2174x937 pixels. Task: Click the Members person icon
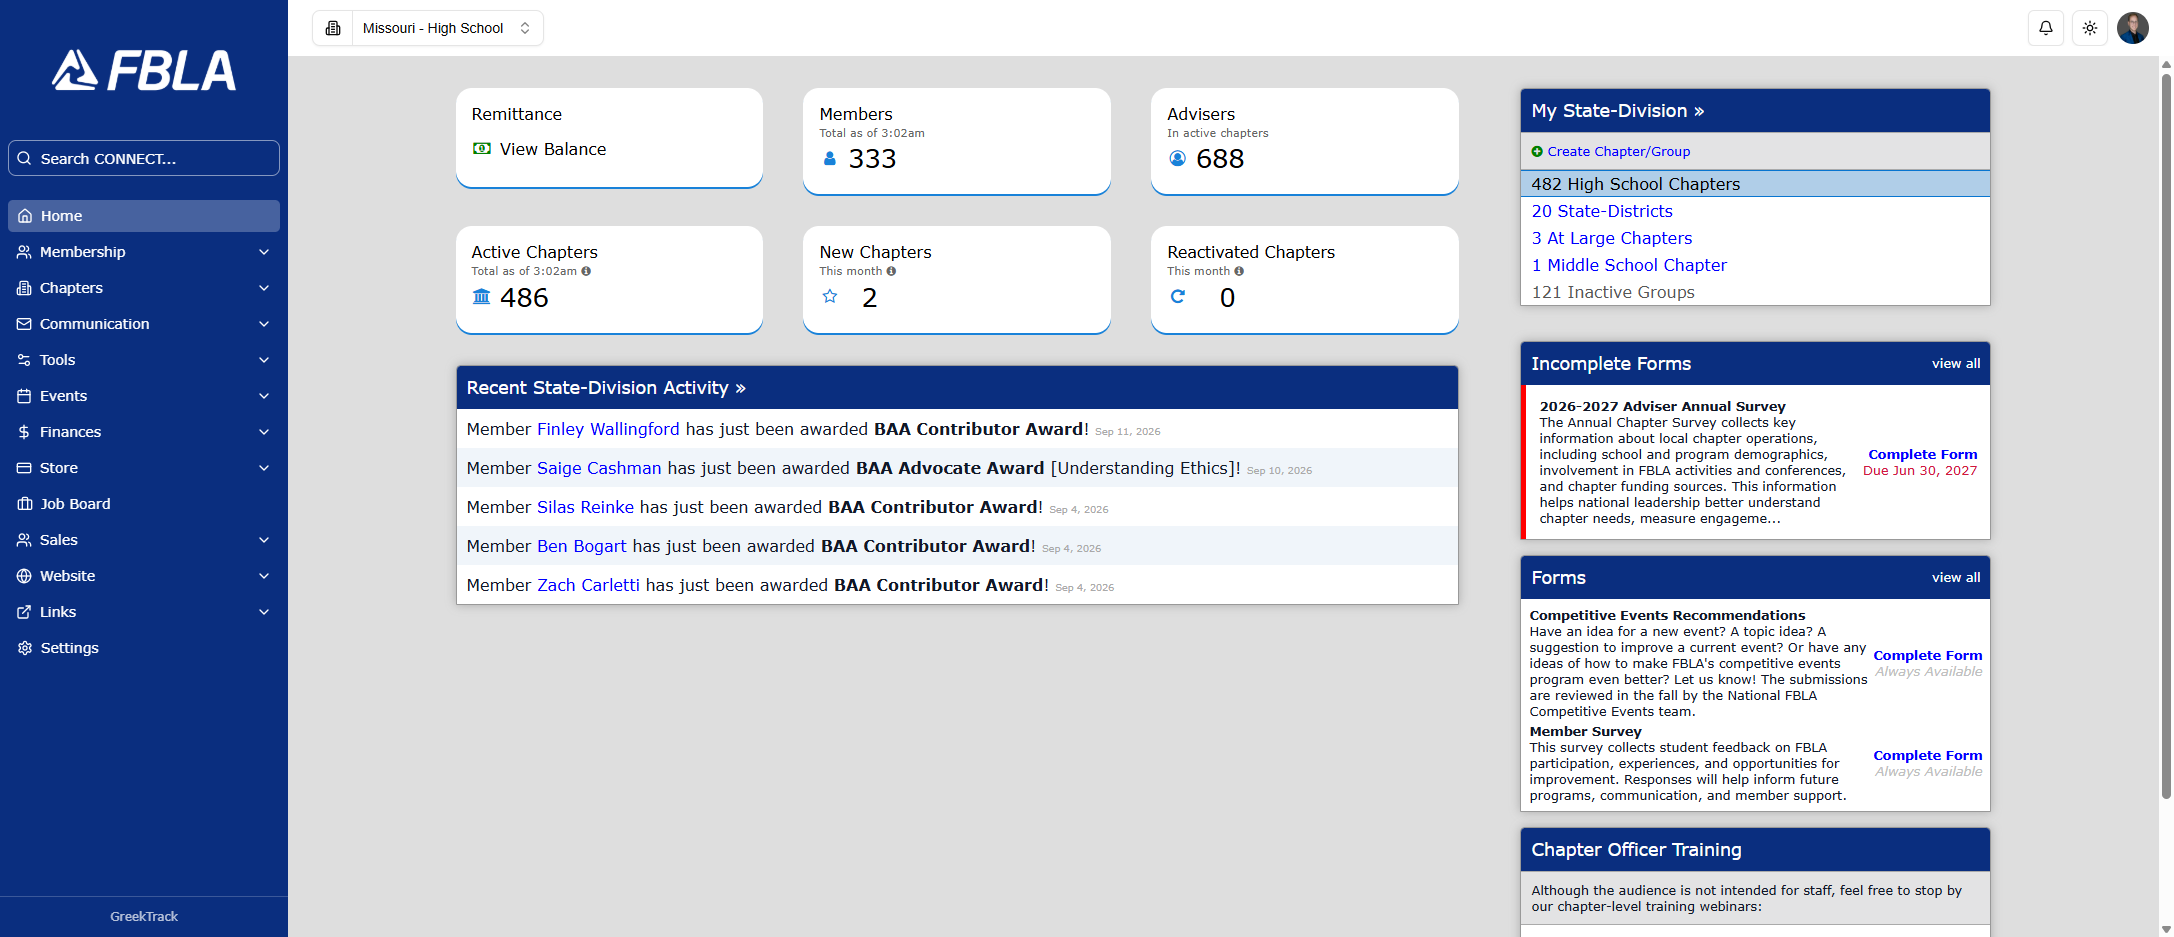tap(829, 158)
